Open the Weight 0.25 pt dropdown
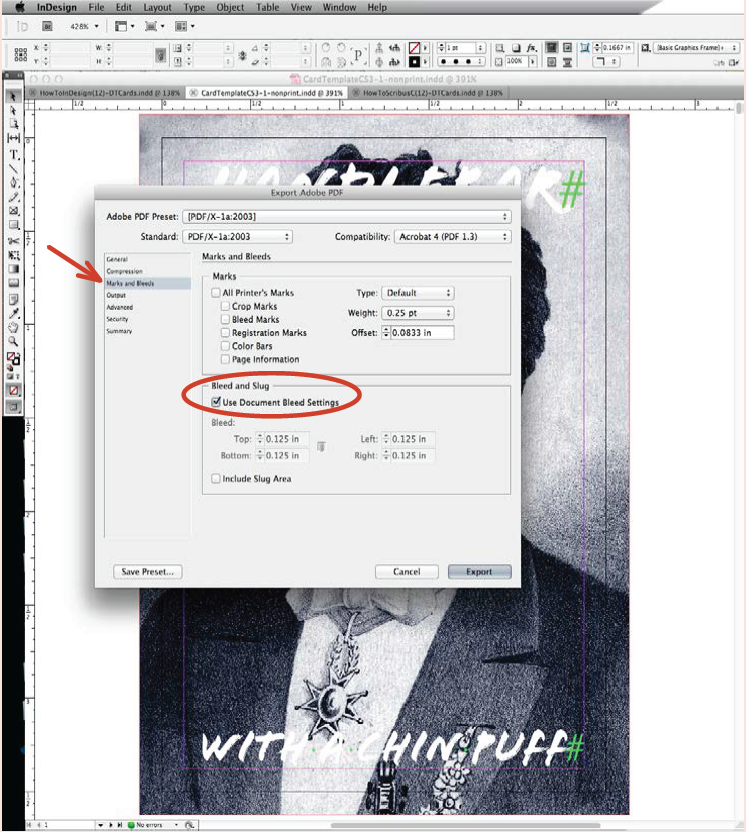 (x=418, y=313)
